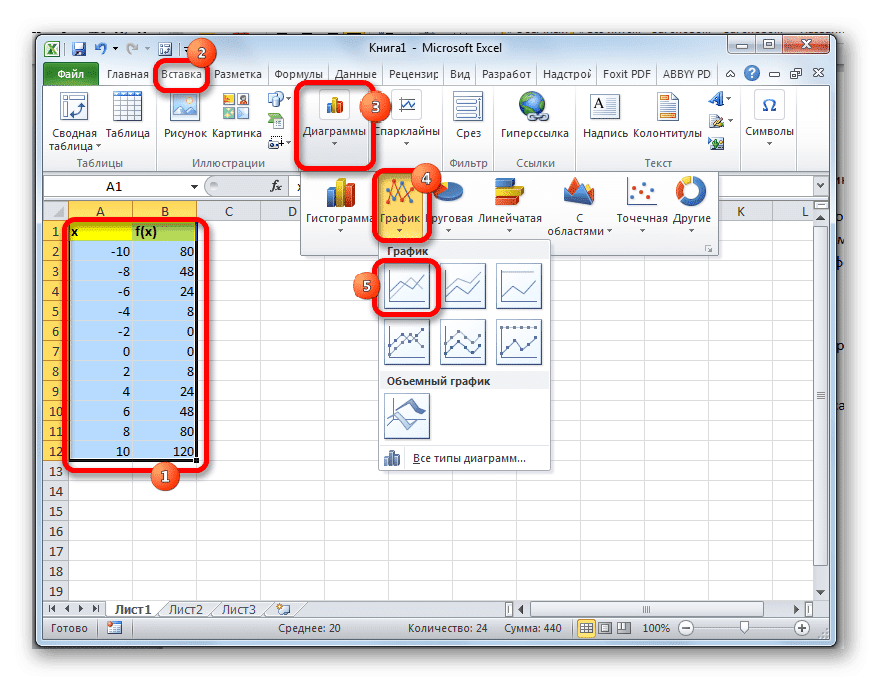876x681 pixels.
Task: Click the Redo arrow icon
Action: point(132,49)
